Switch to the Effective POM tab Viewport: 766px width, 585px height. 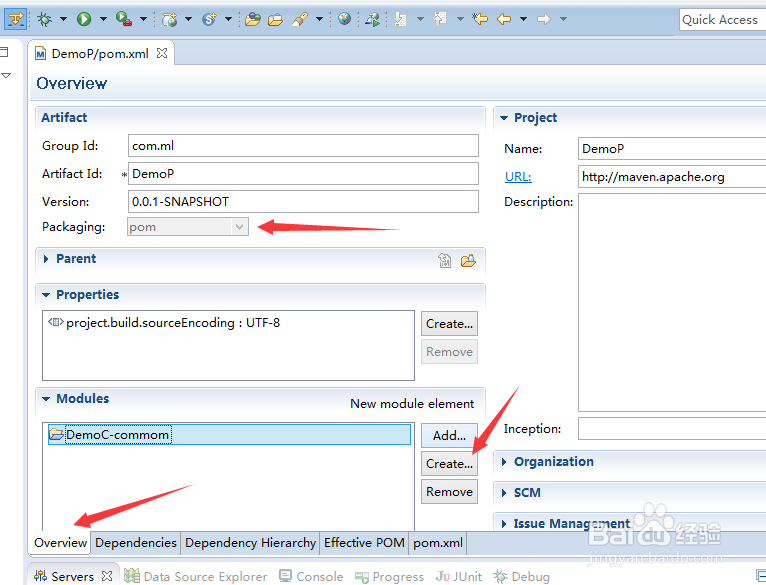[x=364, y=543]
